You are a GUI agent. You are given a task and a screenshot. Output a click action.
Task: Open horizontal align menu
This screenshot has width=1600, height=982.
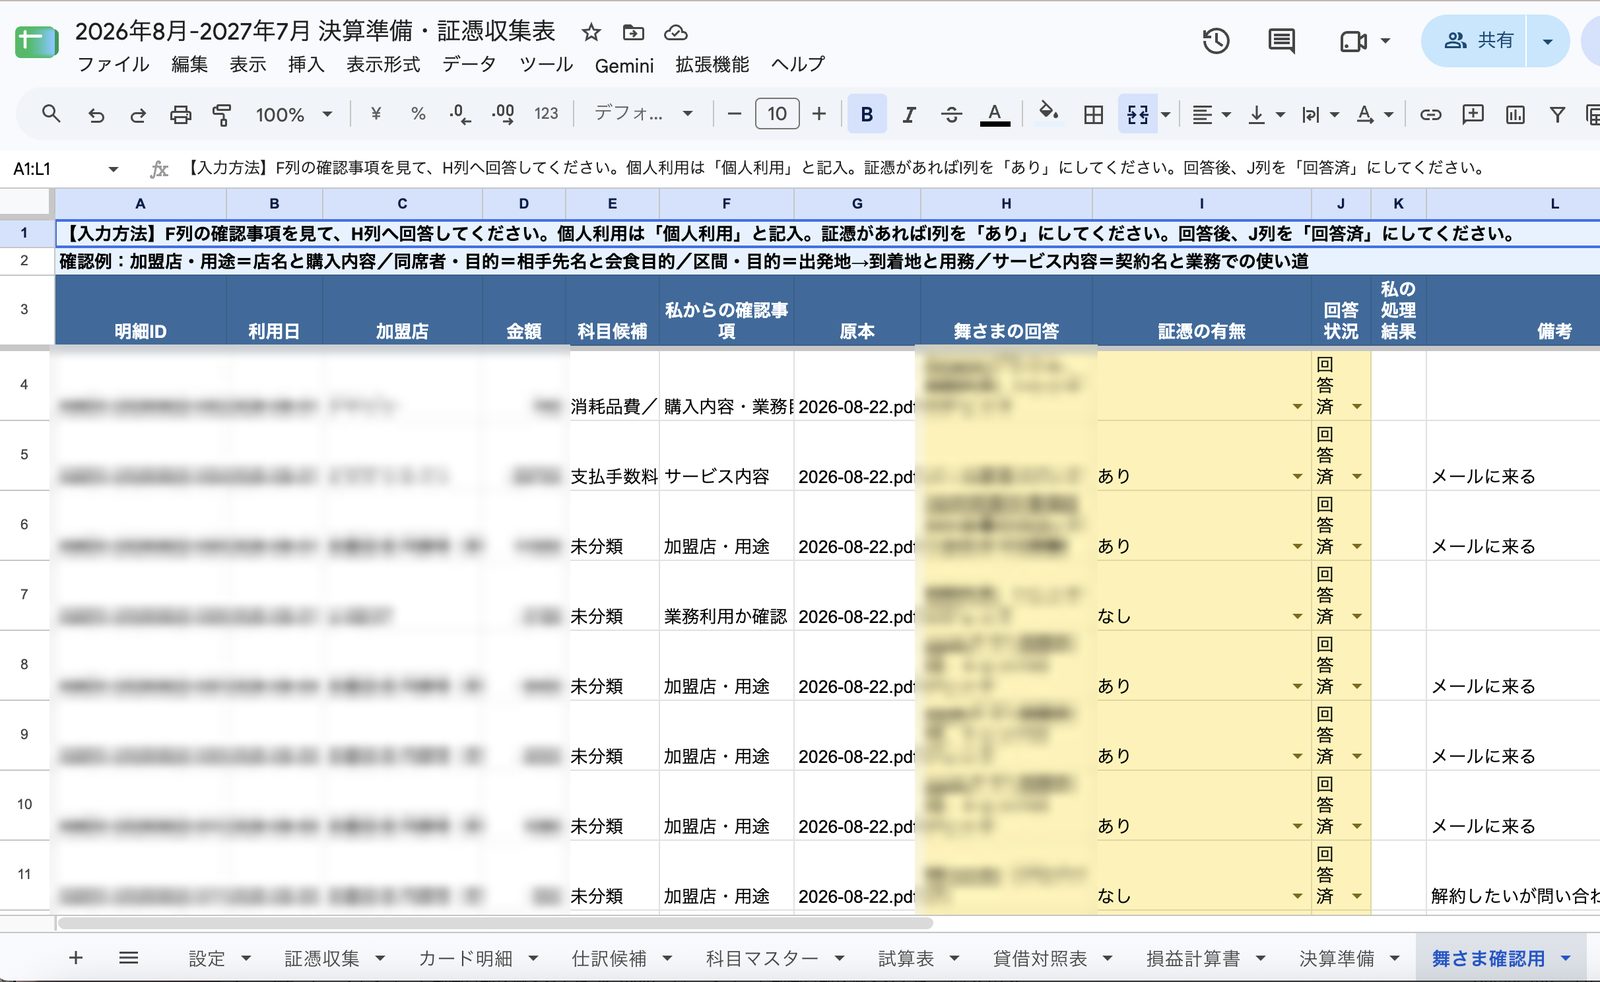(x=1211, y=115)
